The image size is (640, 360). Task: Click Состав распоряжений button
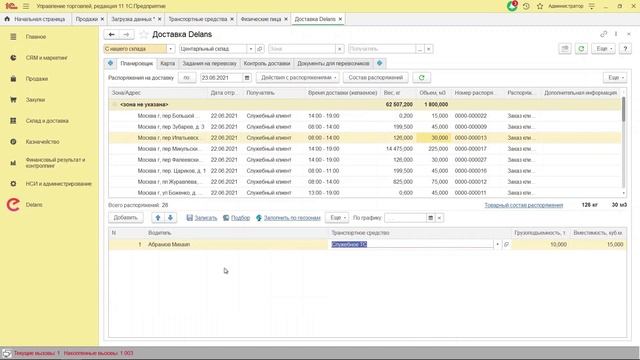(x=376, y=78)
